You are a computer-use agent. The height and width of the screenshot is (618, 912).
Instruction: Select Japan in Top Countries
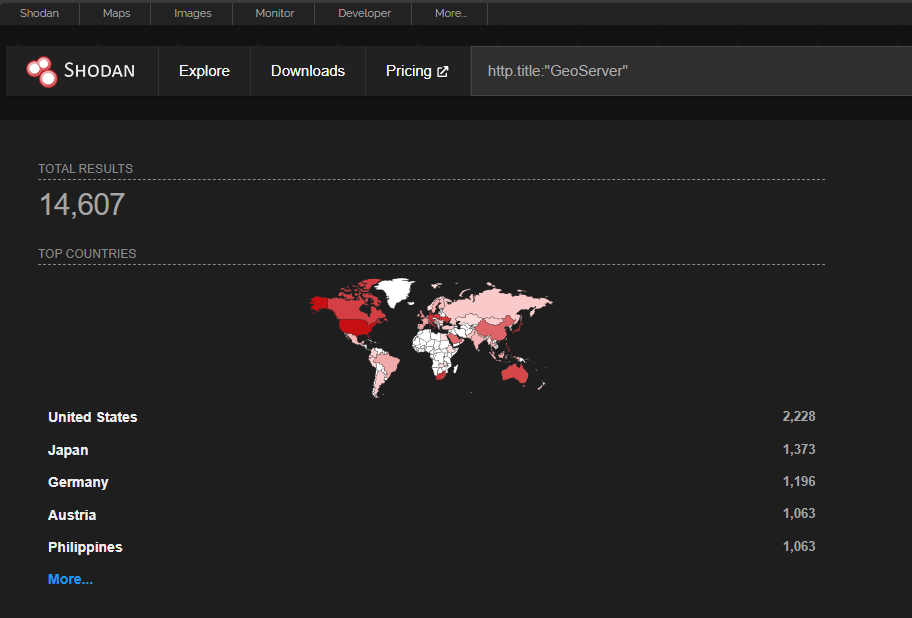pyautogui.click(x=68, y=450)
